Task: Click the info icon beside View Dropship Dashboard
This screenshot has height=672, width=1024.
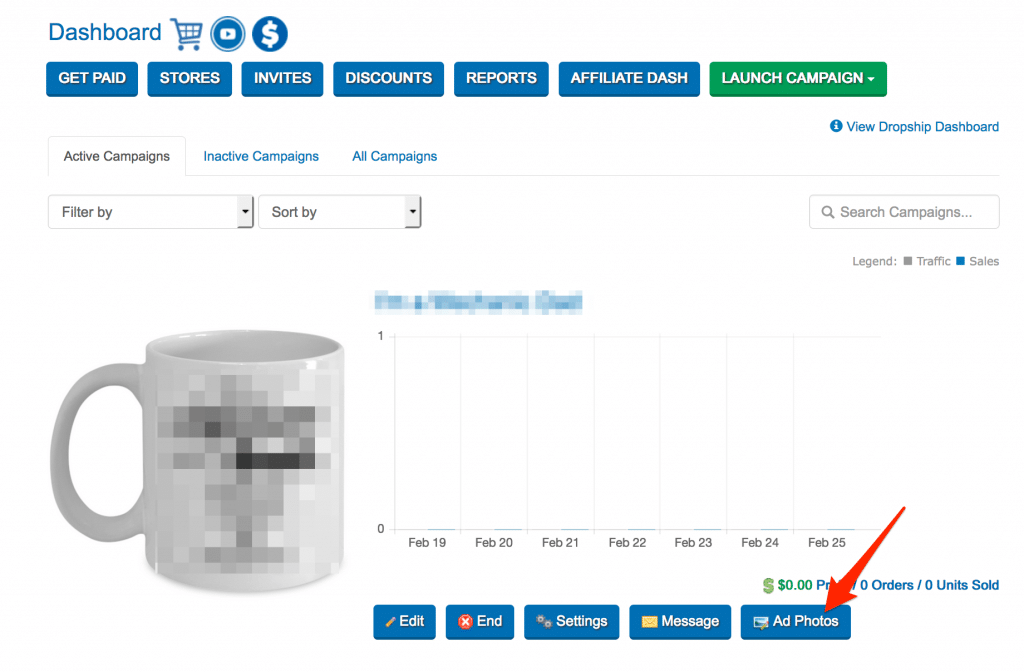Action: pyautogui.click(x=836, y=127)
